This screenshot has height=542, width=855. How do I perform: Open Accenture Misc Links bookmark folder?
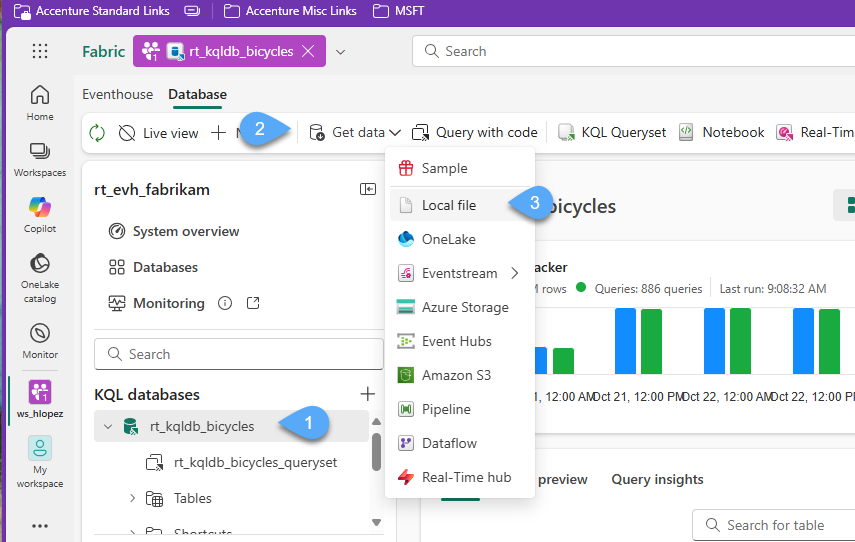point(290,11)
